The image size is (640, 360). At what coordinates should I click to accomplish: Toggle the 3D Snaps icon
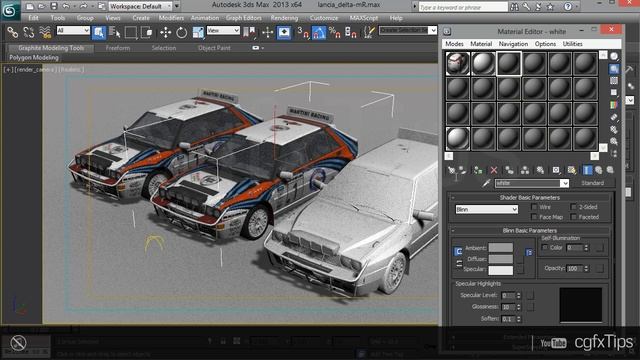(303, 32)
